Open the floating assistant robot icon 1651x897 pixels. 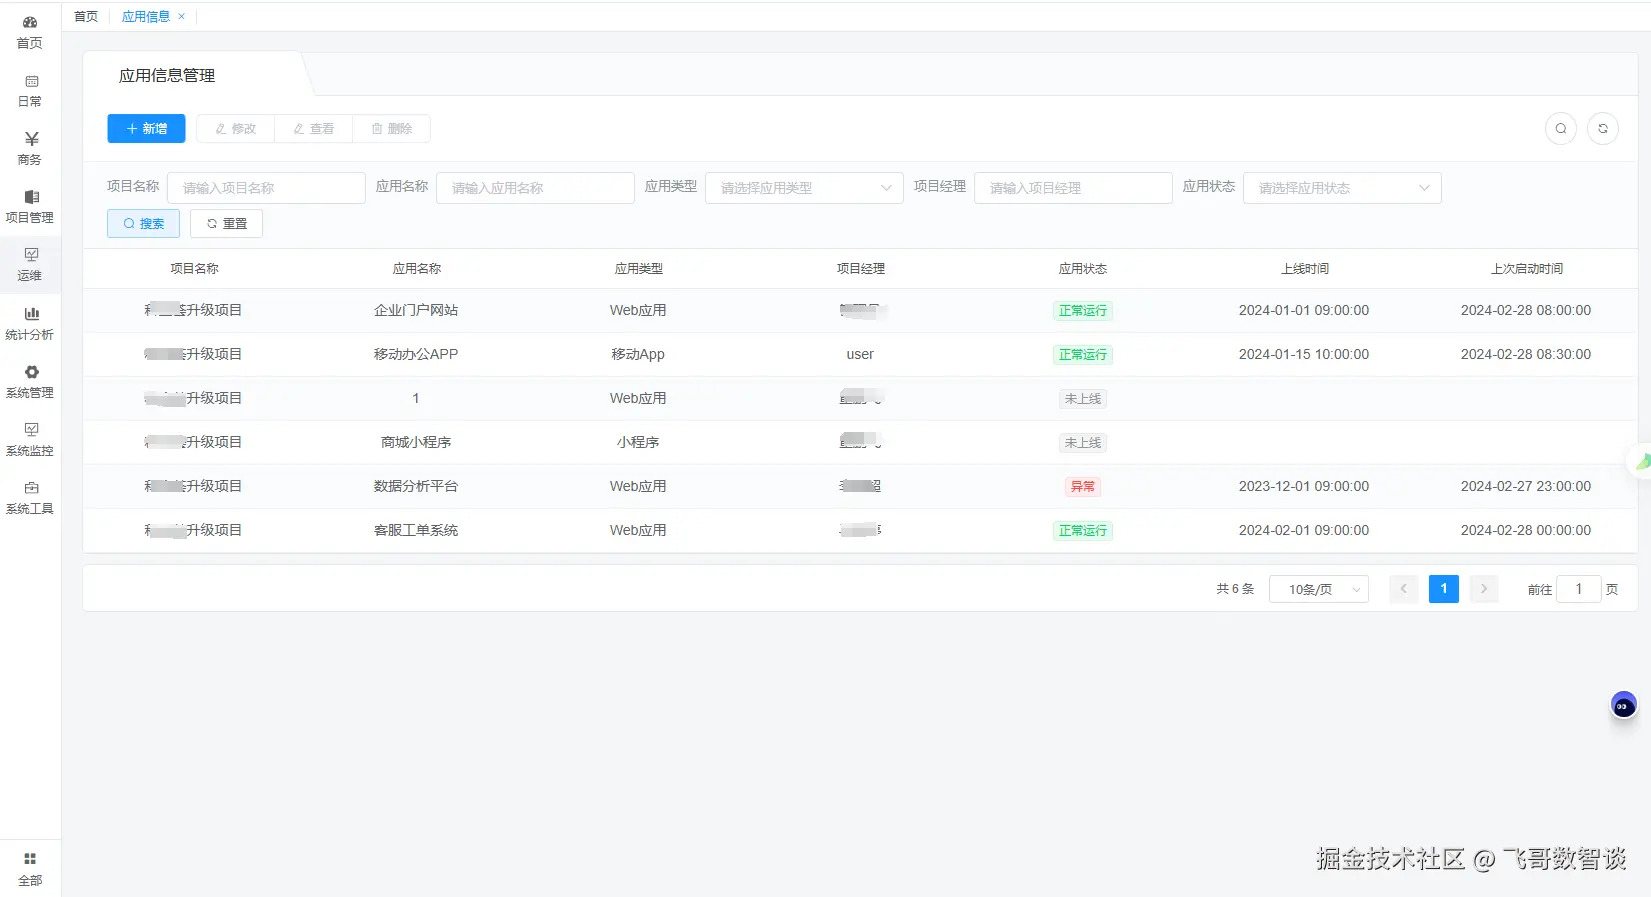pyautogui.click(x=1623, y=706)
